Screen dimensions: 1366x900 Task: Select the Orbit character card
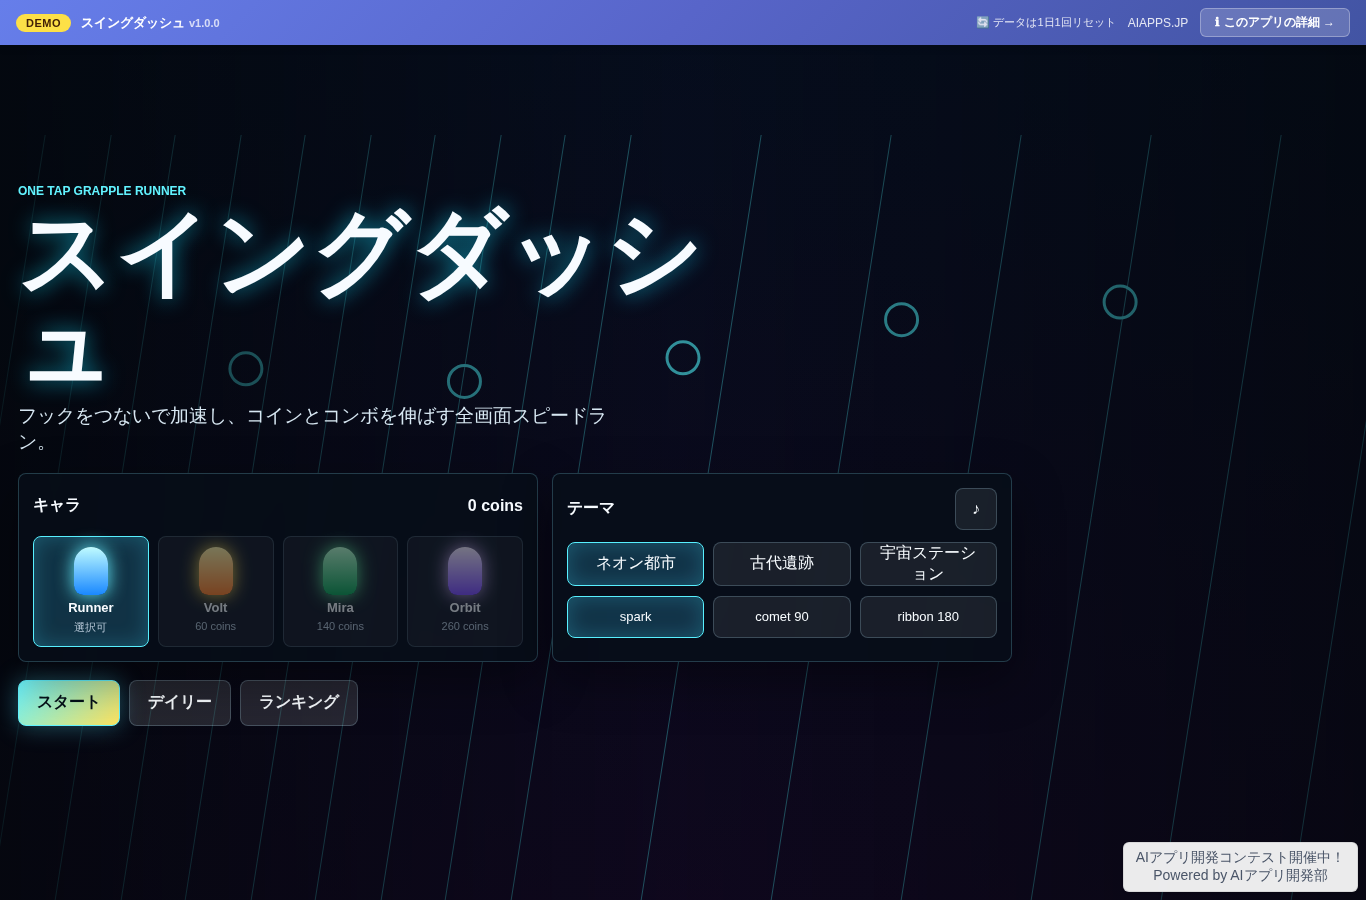click(x=465, y=592)
